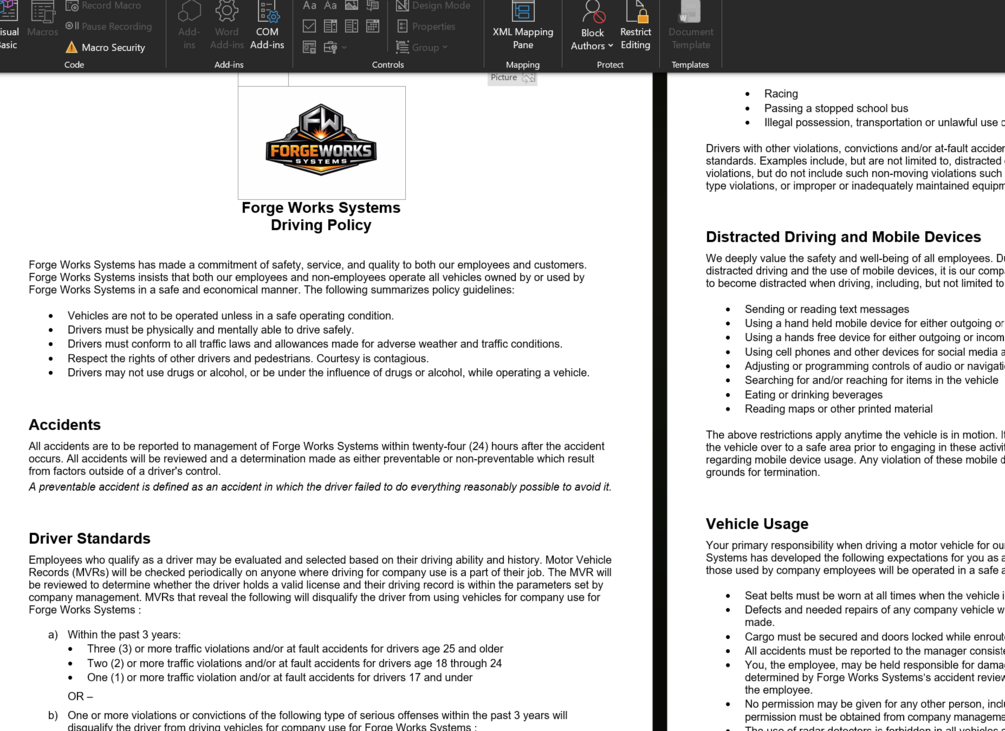1005x731 pixels.
Task: Click 'Cargo must be secured' bullet
Action: tap(875, 637)
